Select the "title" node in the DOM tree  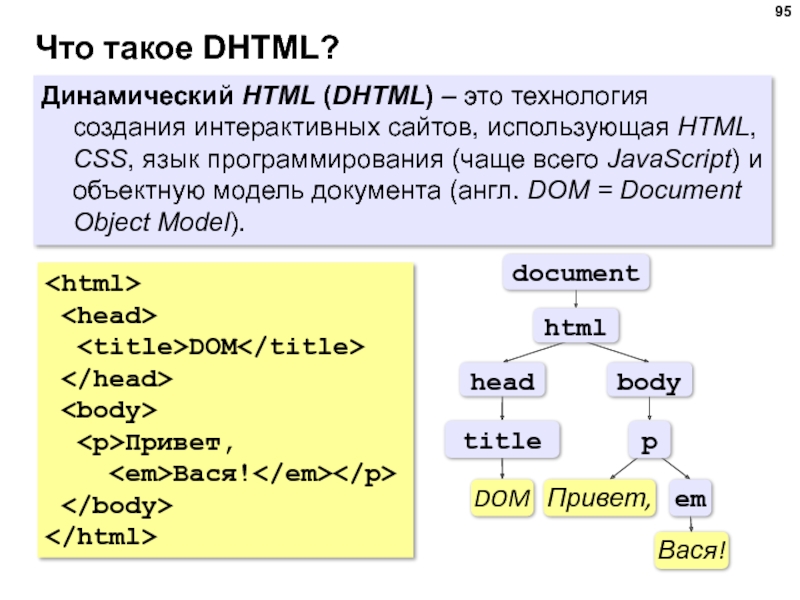[x=503, y=440]
